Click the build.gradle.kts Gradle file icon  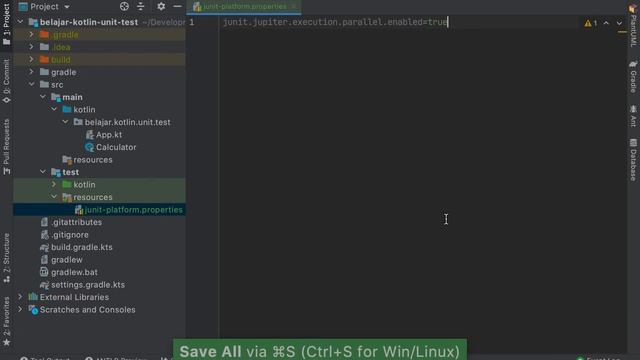(44, 247)
